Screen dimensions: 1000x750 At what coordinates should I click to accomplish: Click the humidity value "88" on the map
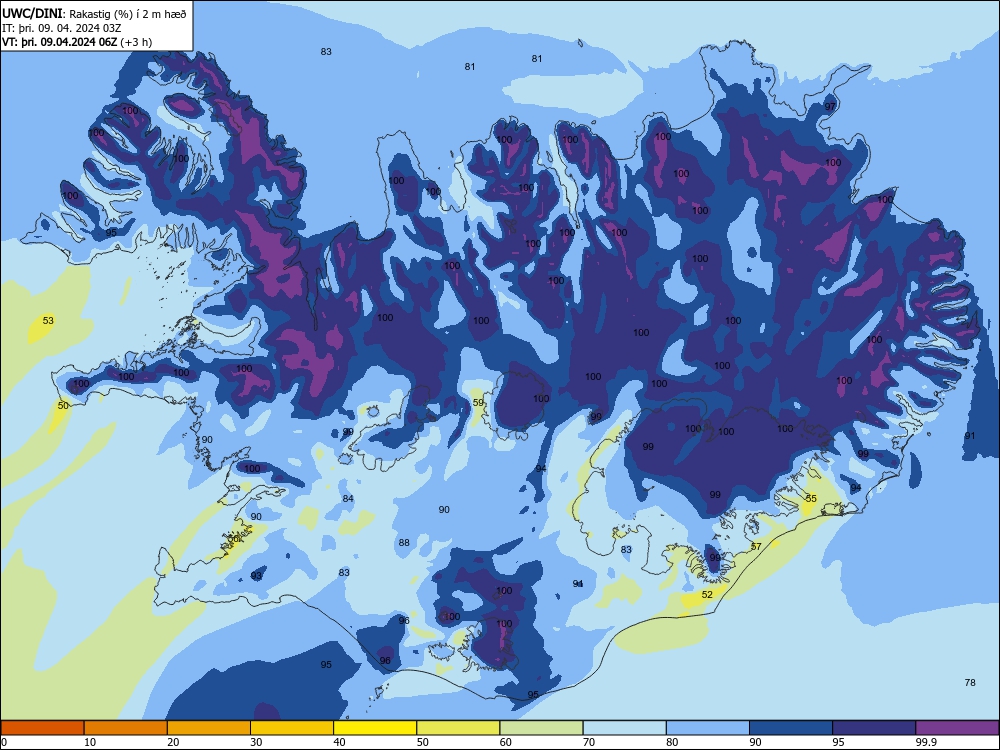pyautogui.click(x=404, y=543)
